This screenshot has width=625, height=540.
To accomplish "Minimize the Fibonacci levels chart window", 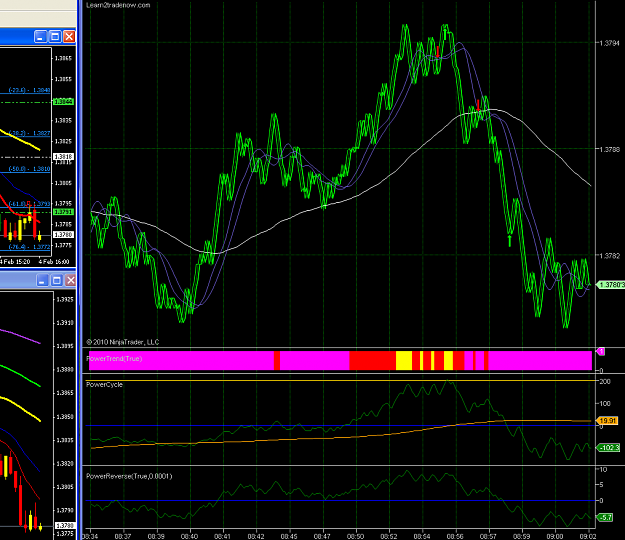I will tap(40, 37).
